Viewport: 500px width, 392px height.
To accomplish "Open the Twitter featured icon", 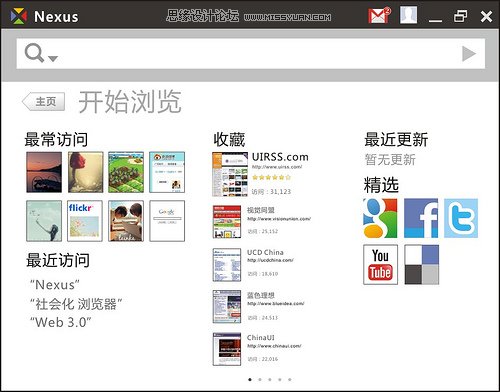I will [461, 218].
